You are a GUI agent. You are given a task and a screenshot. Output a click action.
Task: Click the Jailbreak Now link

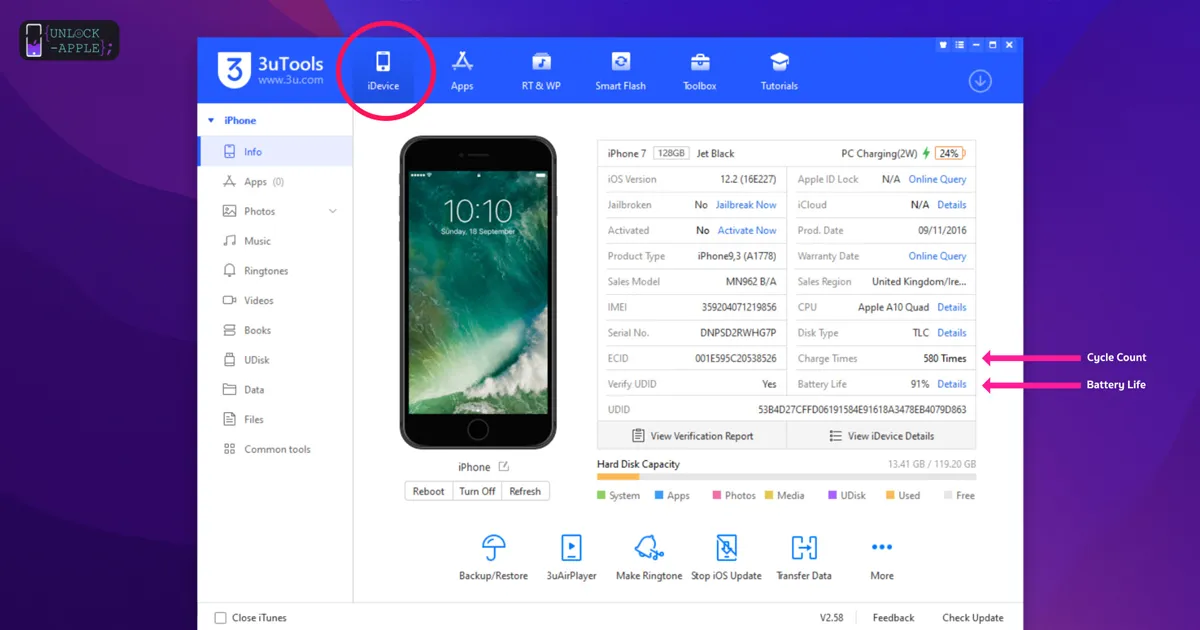point(746,205)
